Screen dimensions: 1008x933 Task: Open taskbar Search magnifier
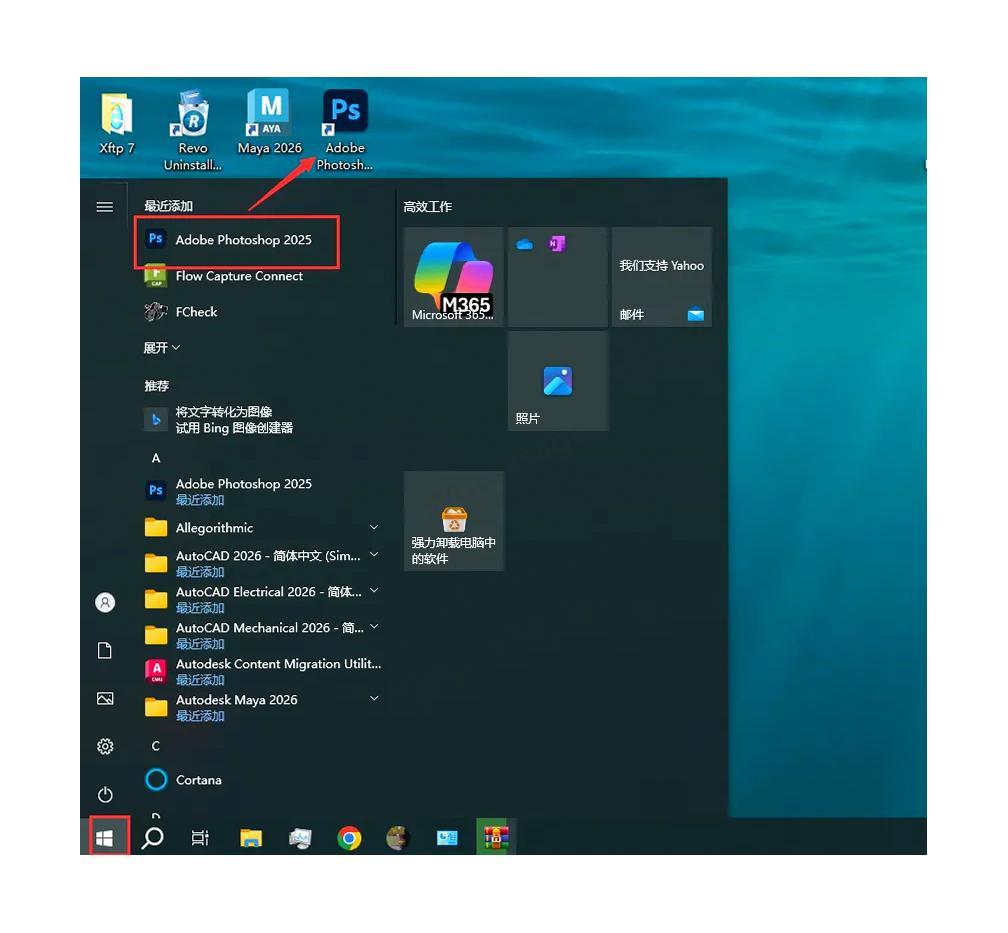pos(152,838)
